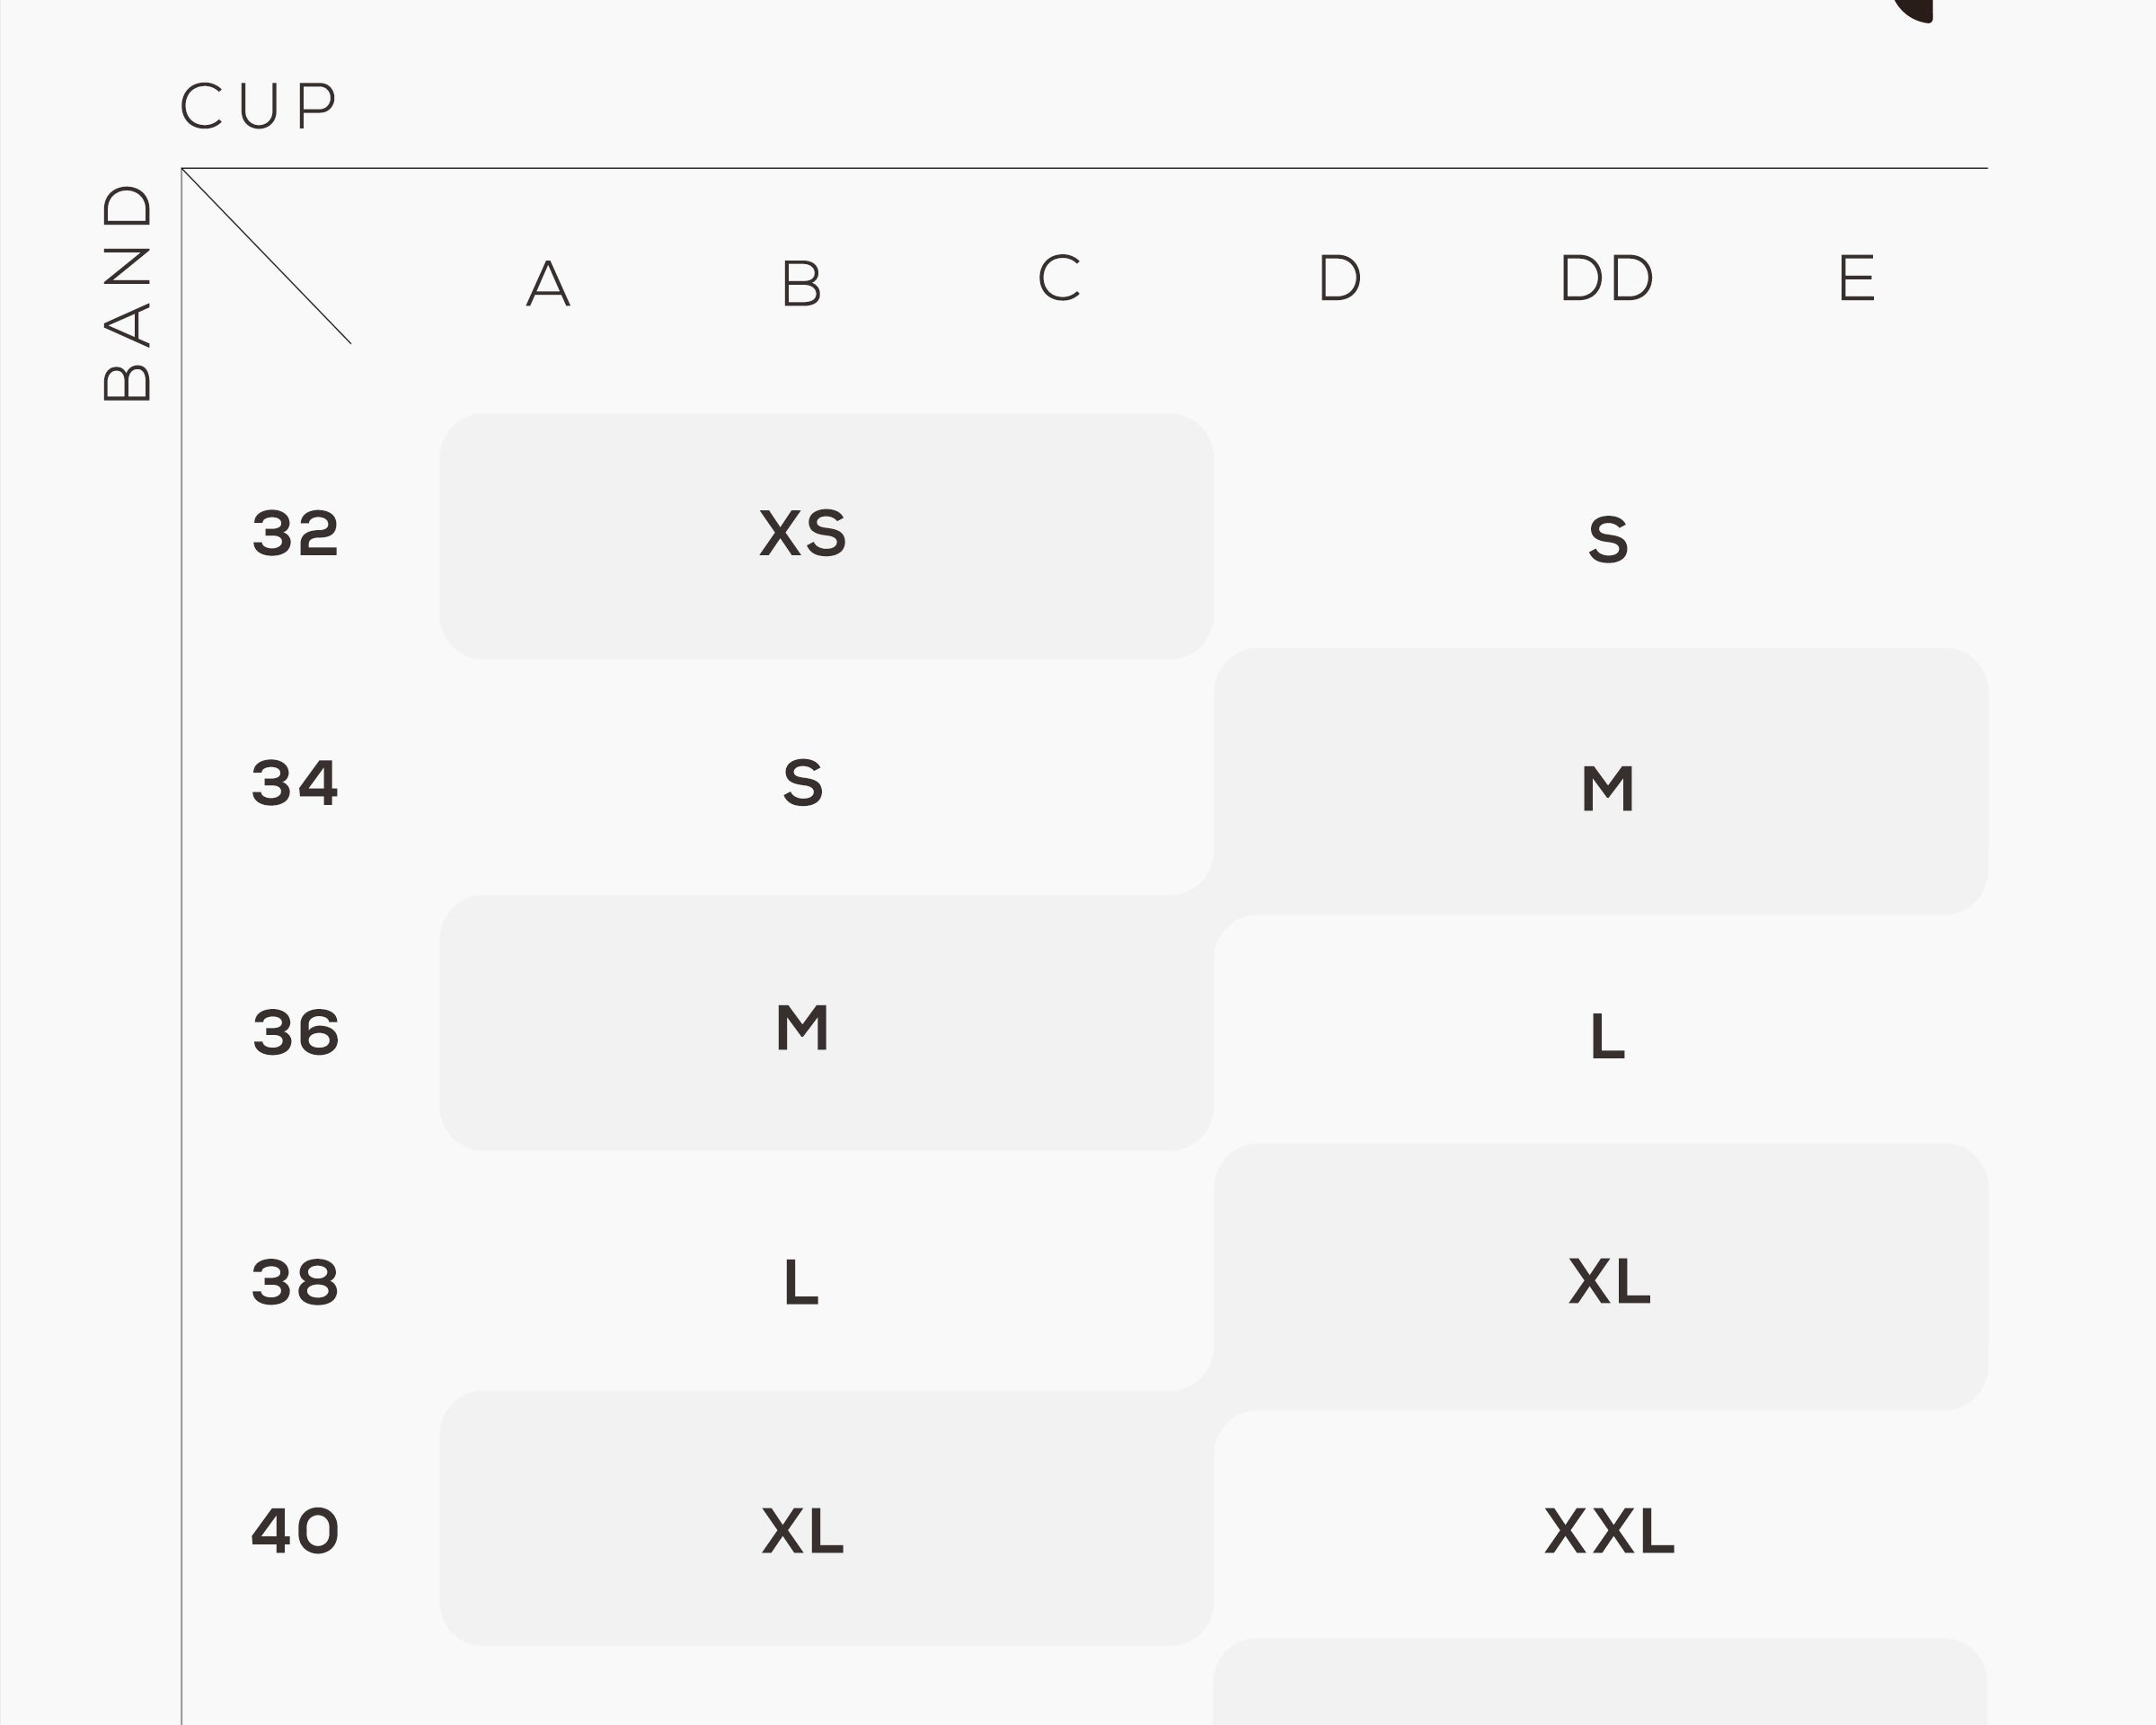
Task: Click the cup DD column header
Action: [1606, 278]
